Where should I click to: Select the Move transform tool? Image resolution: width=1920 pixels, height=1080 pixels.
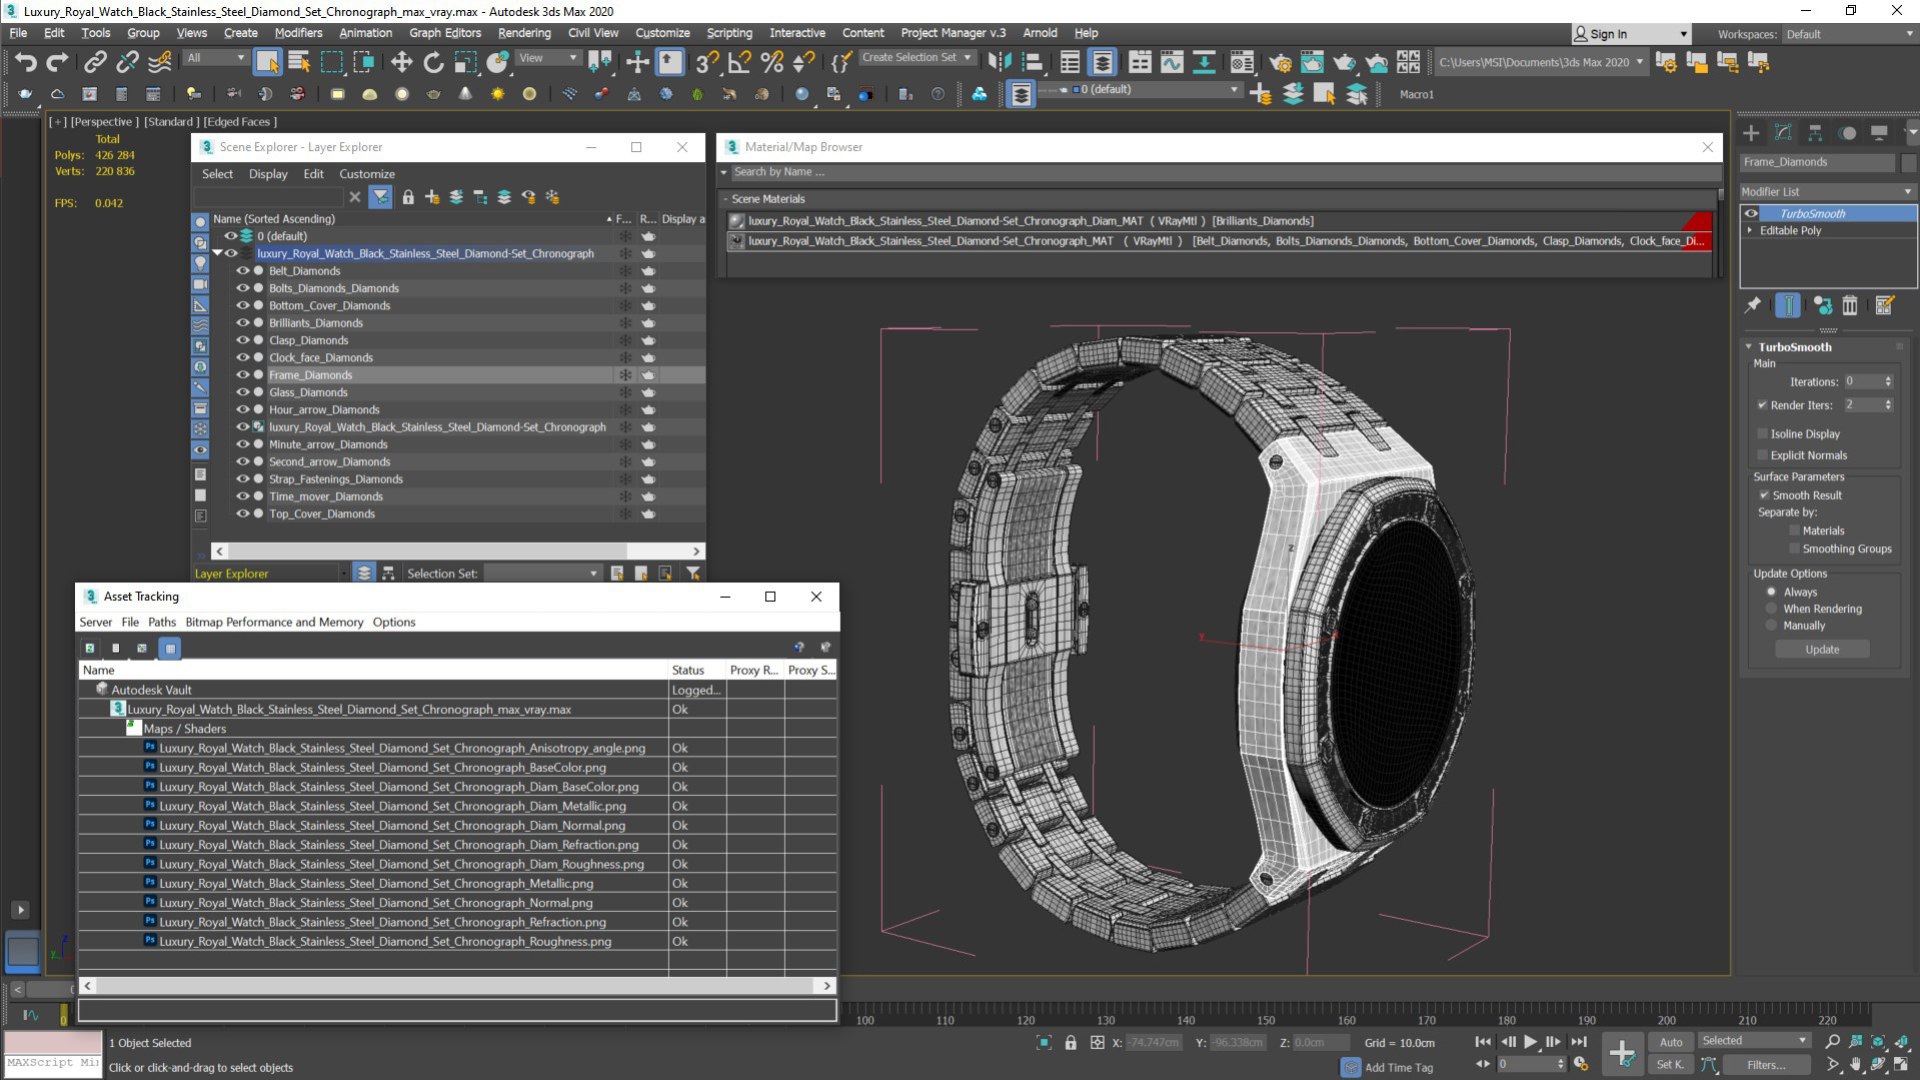pos(401,62)
